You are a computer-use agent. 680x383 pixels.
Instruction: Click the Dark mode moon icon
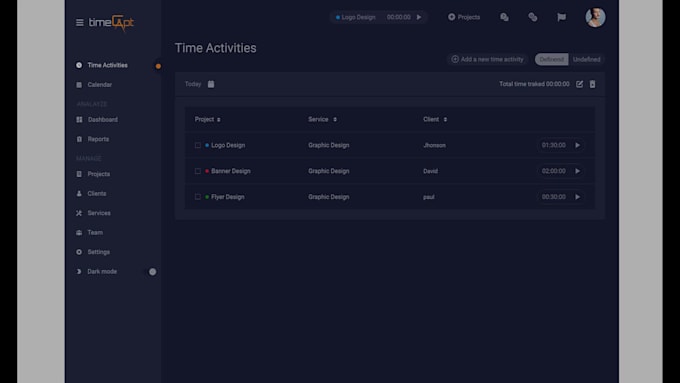tap(79, 272)
